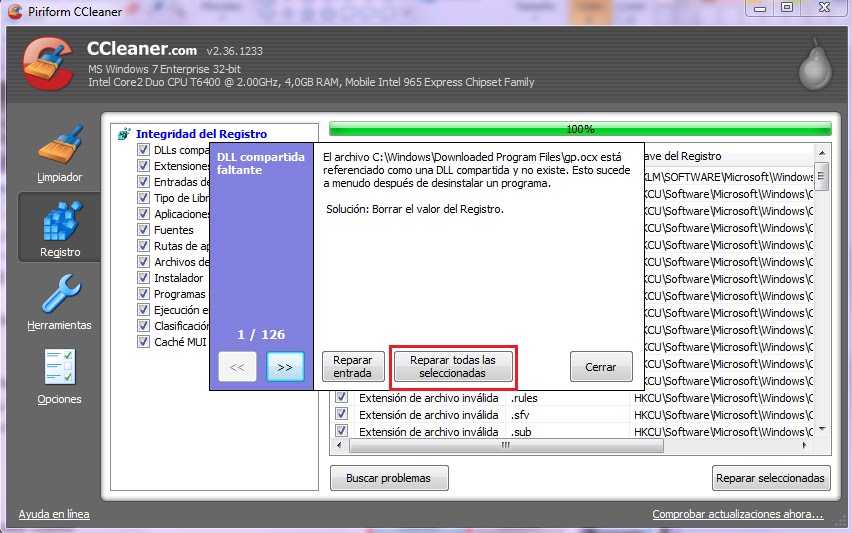This screenshot has height=533, width=852.
Task: Click Solución: Borrar el valor text
Action: [x=415, y=209]
